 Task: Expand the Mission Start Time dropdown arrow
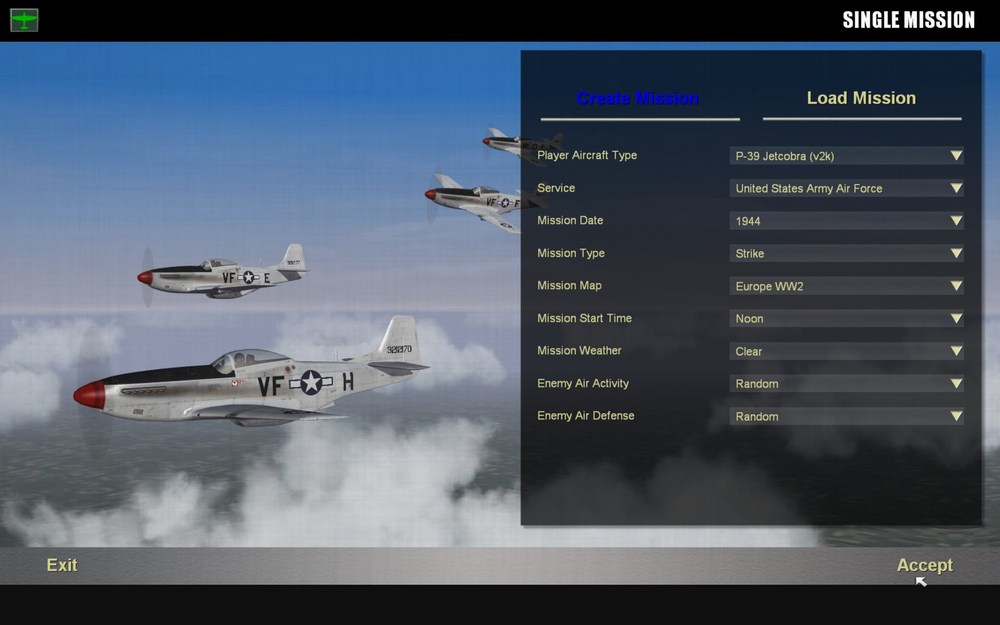click(x=956, y=318)
